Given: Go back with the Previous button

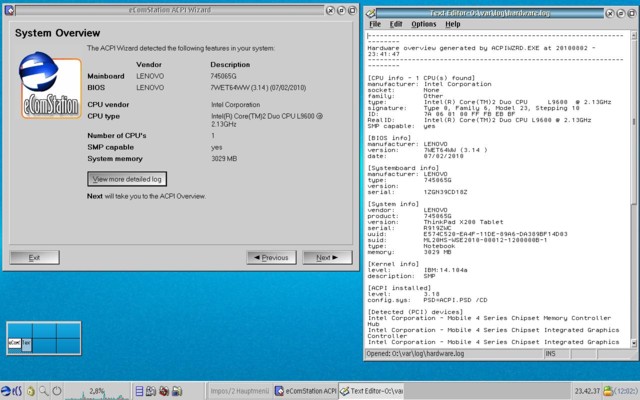Looking at the screenshot, I should click(x=271, y=258).
